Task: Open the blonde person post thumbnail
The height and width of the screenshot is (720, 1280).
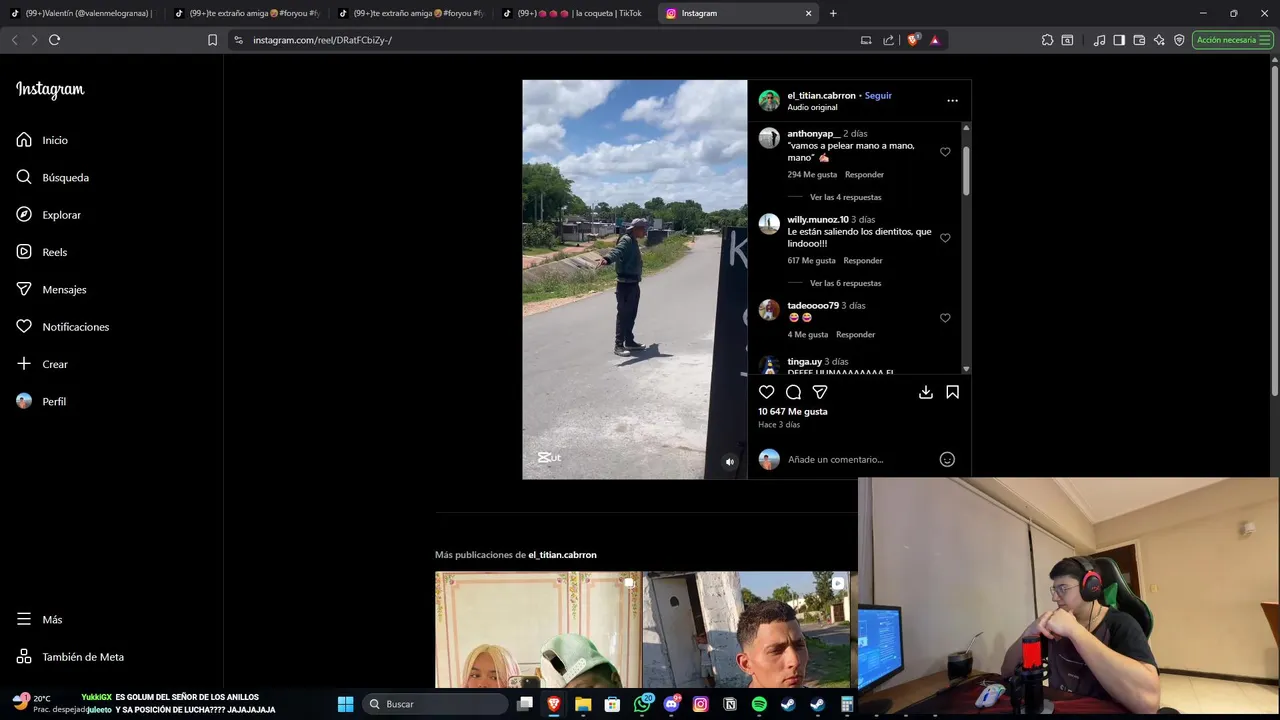Action: tap(538, 630)
